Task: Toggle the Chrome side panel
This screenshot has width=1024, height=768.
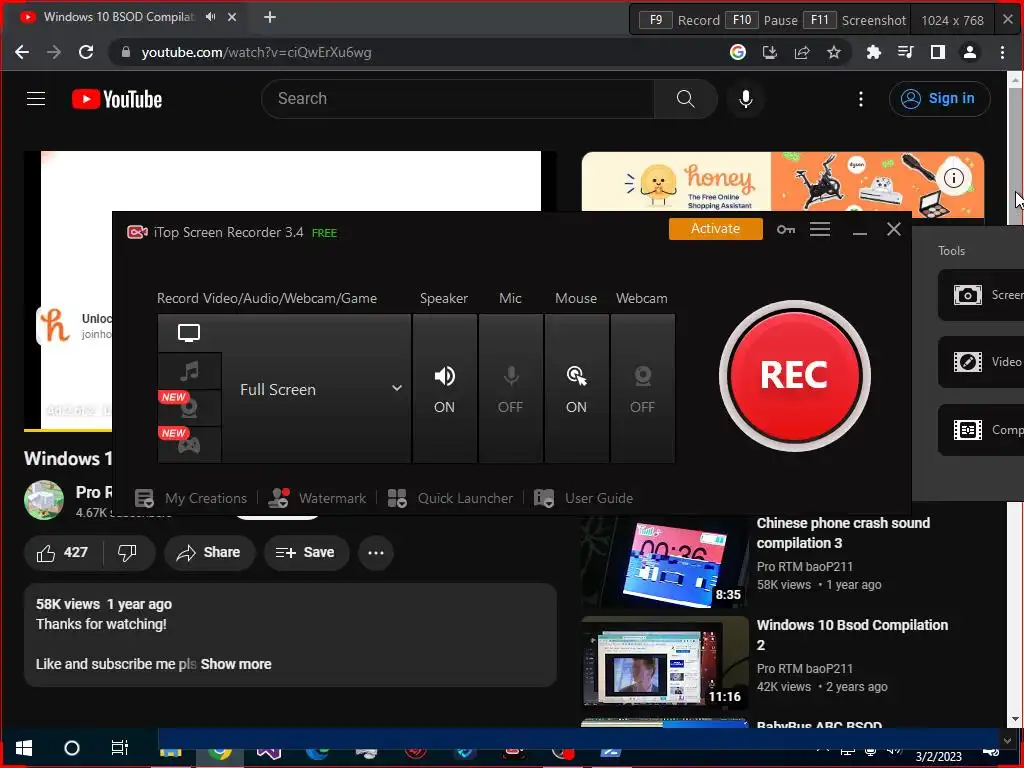Action: click(938, 52)
